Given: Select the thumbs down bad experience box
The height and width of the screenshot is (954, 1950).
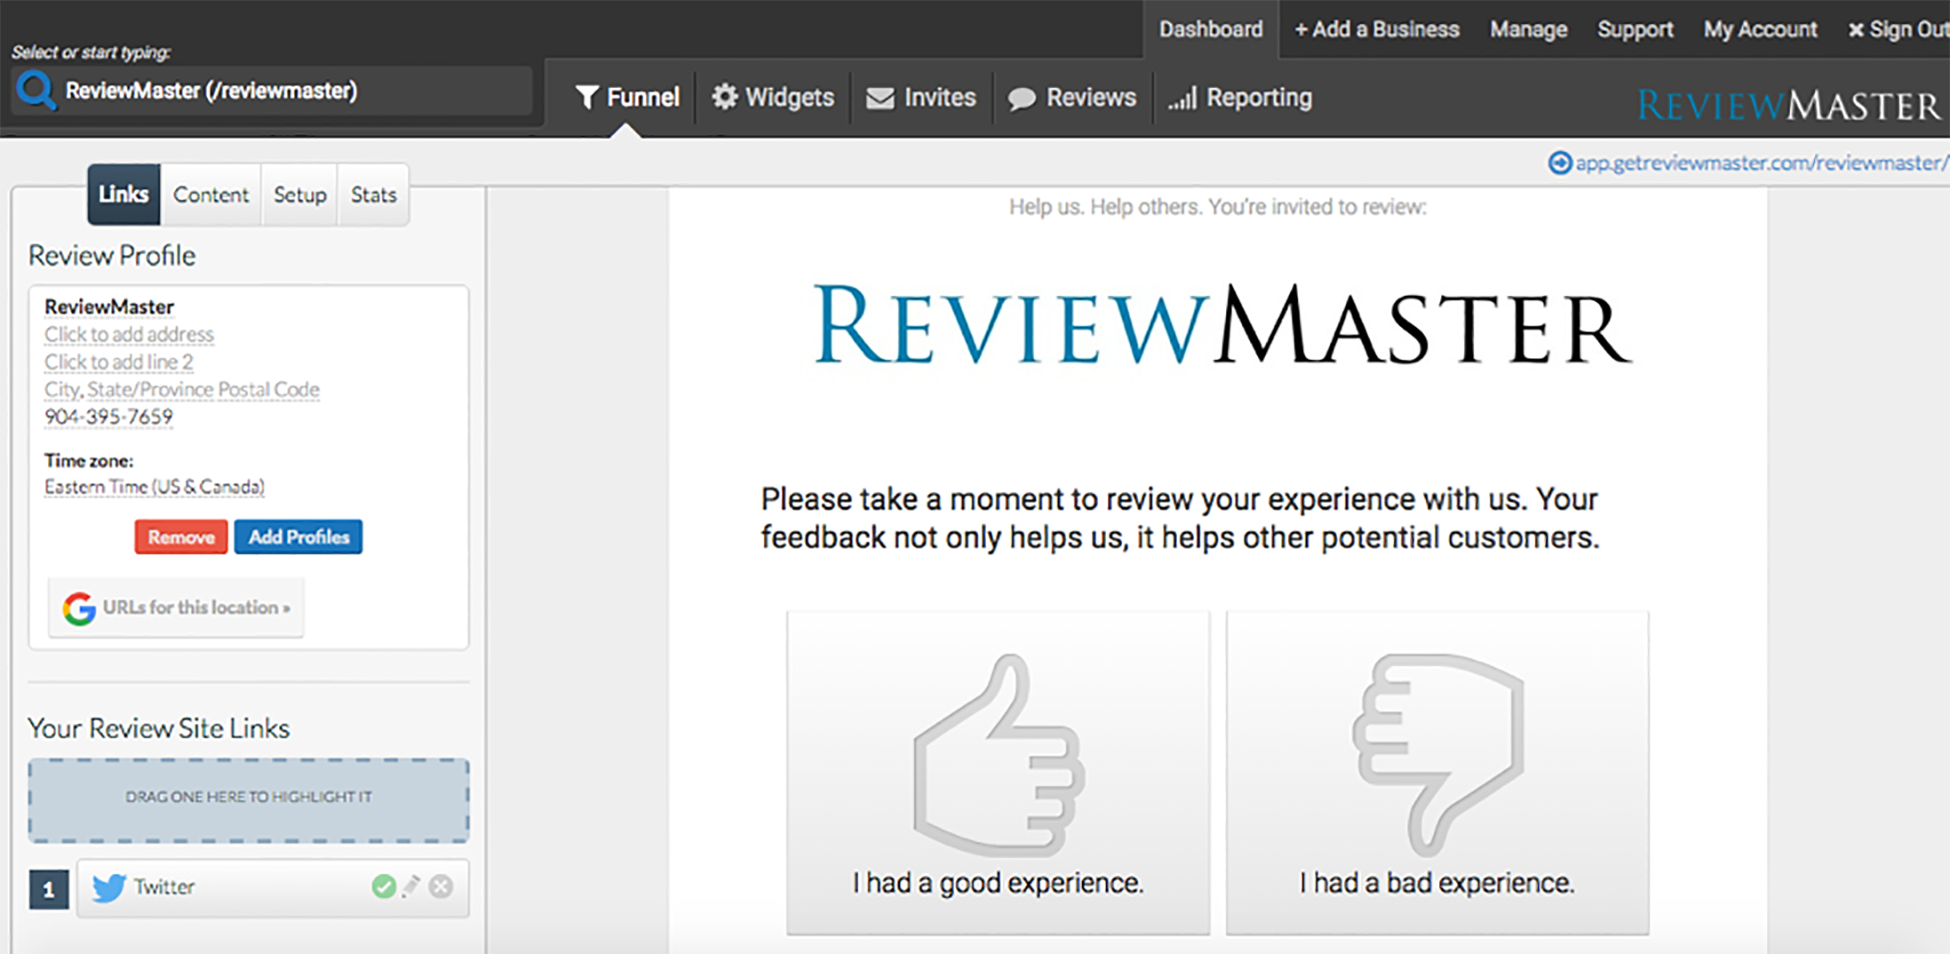Looking at the screenshot, I should [1437, 773].
